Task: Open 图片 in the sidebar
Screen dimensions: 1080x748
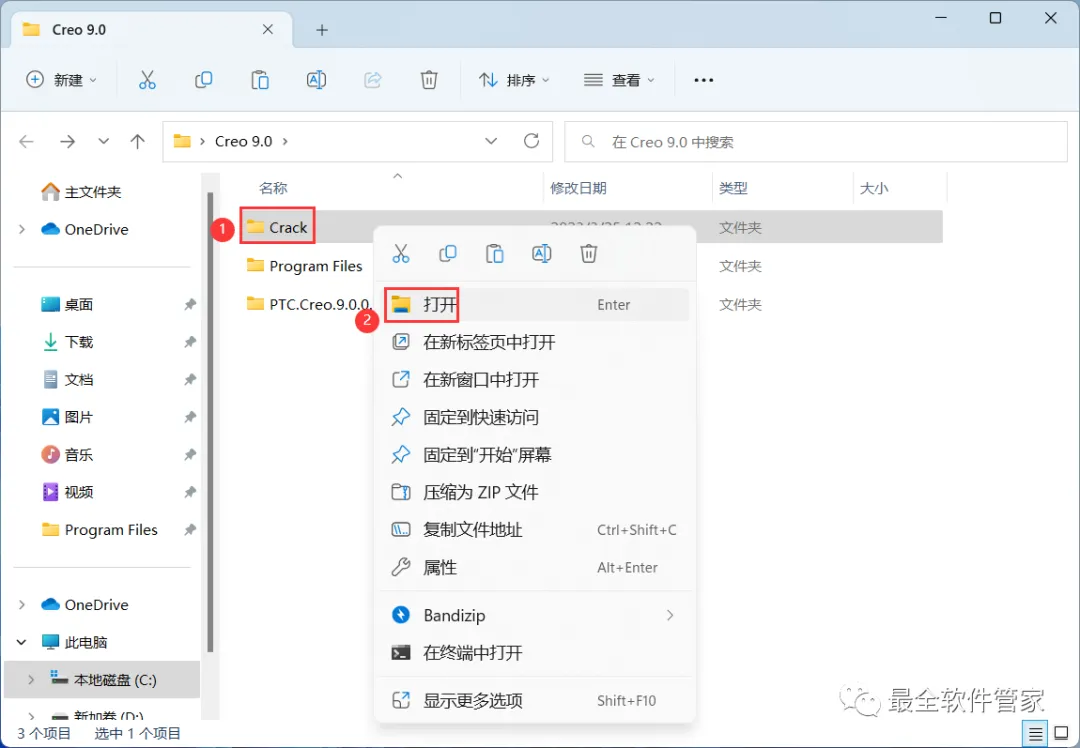Action: [68, 417]
